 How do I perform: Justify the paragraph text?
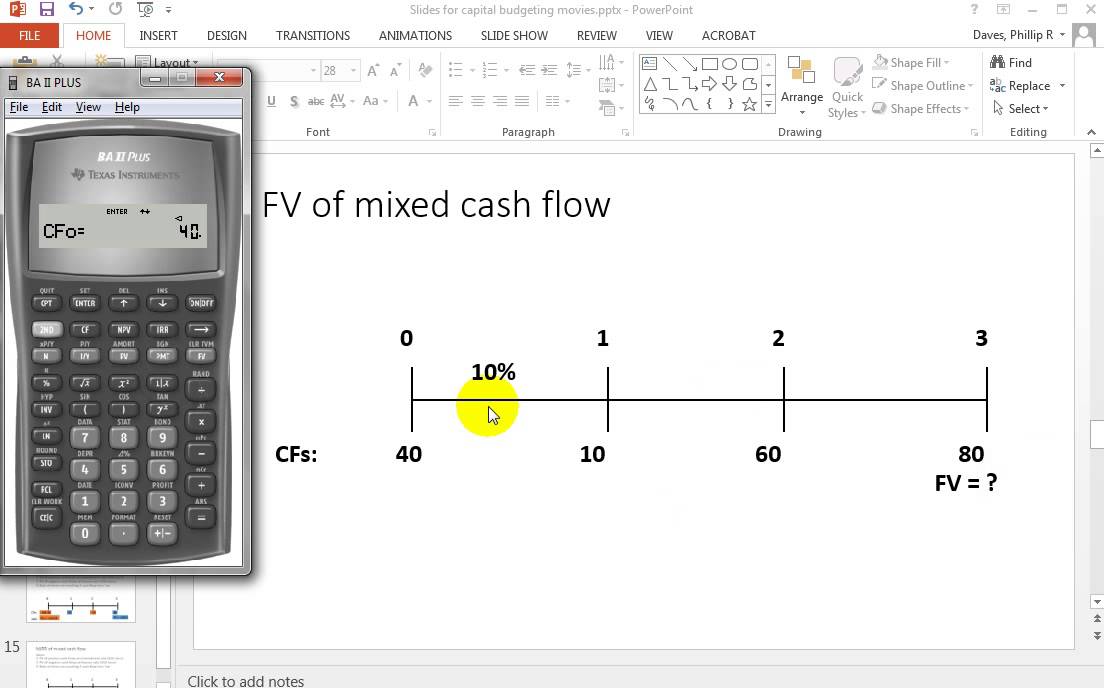(x=522, y=101)
